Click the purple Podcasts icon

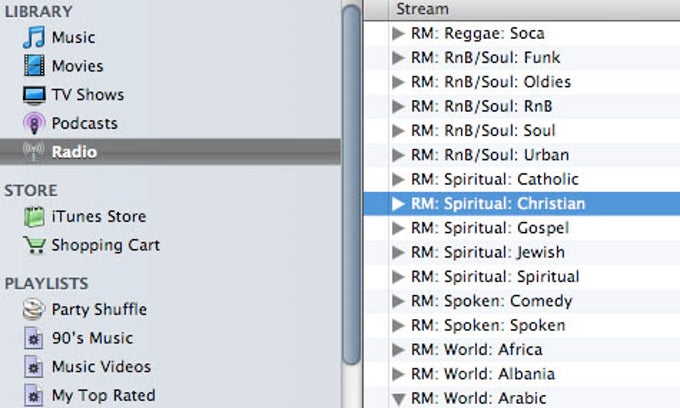pos(34,123)
